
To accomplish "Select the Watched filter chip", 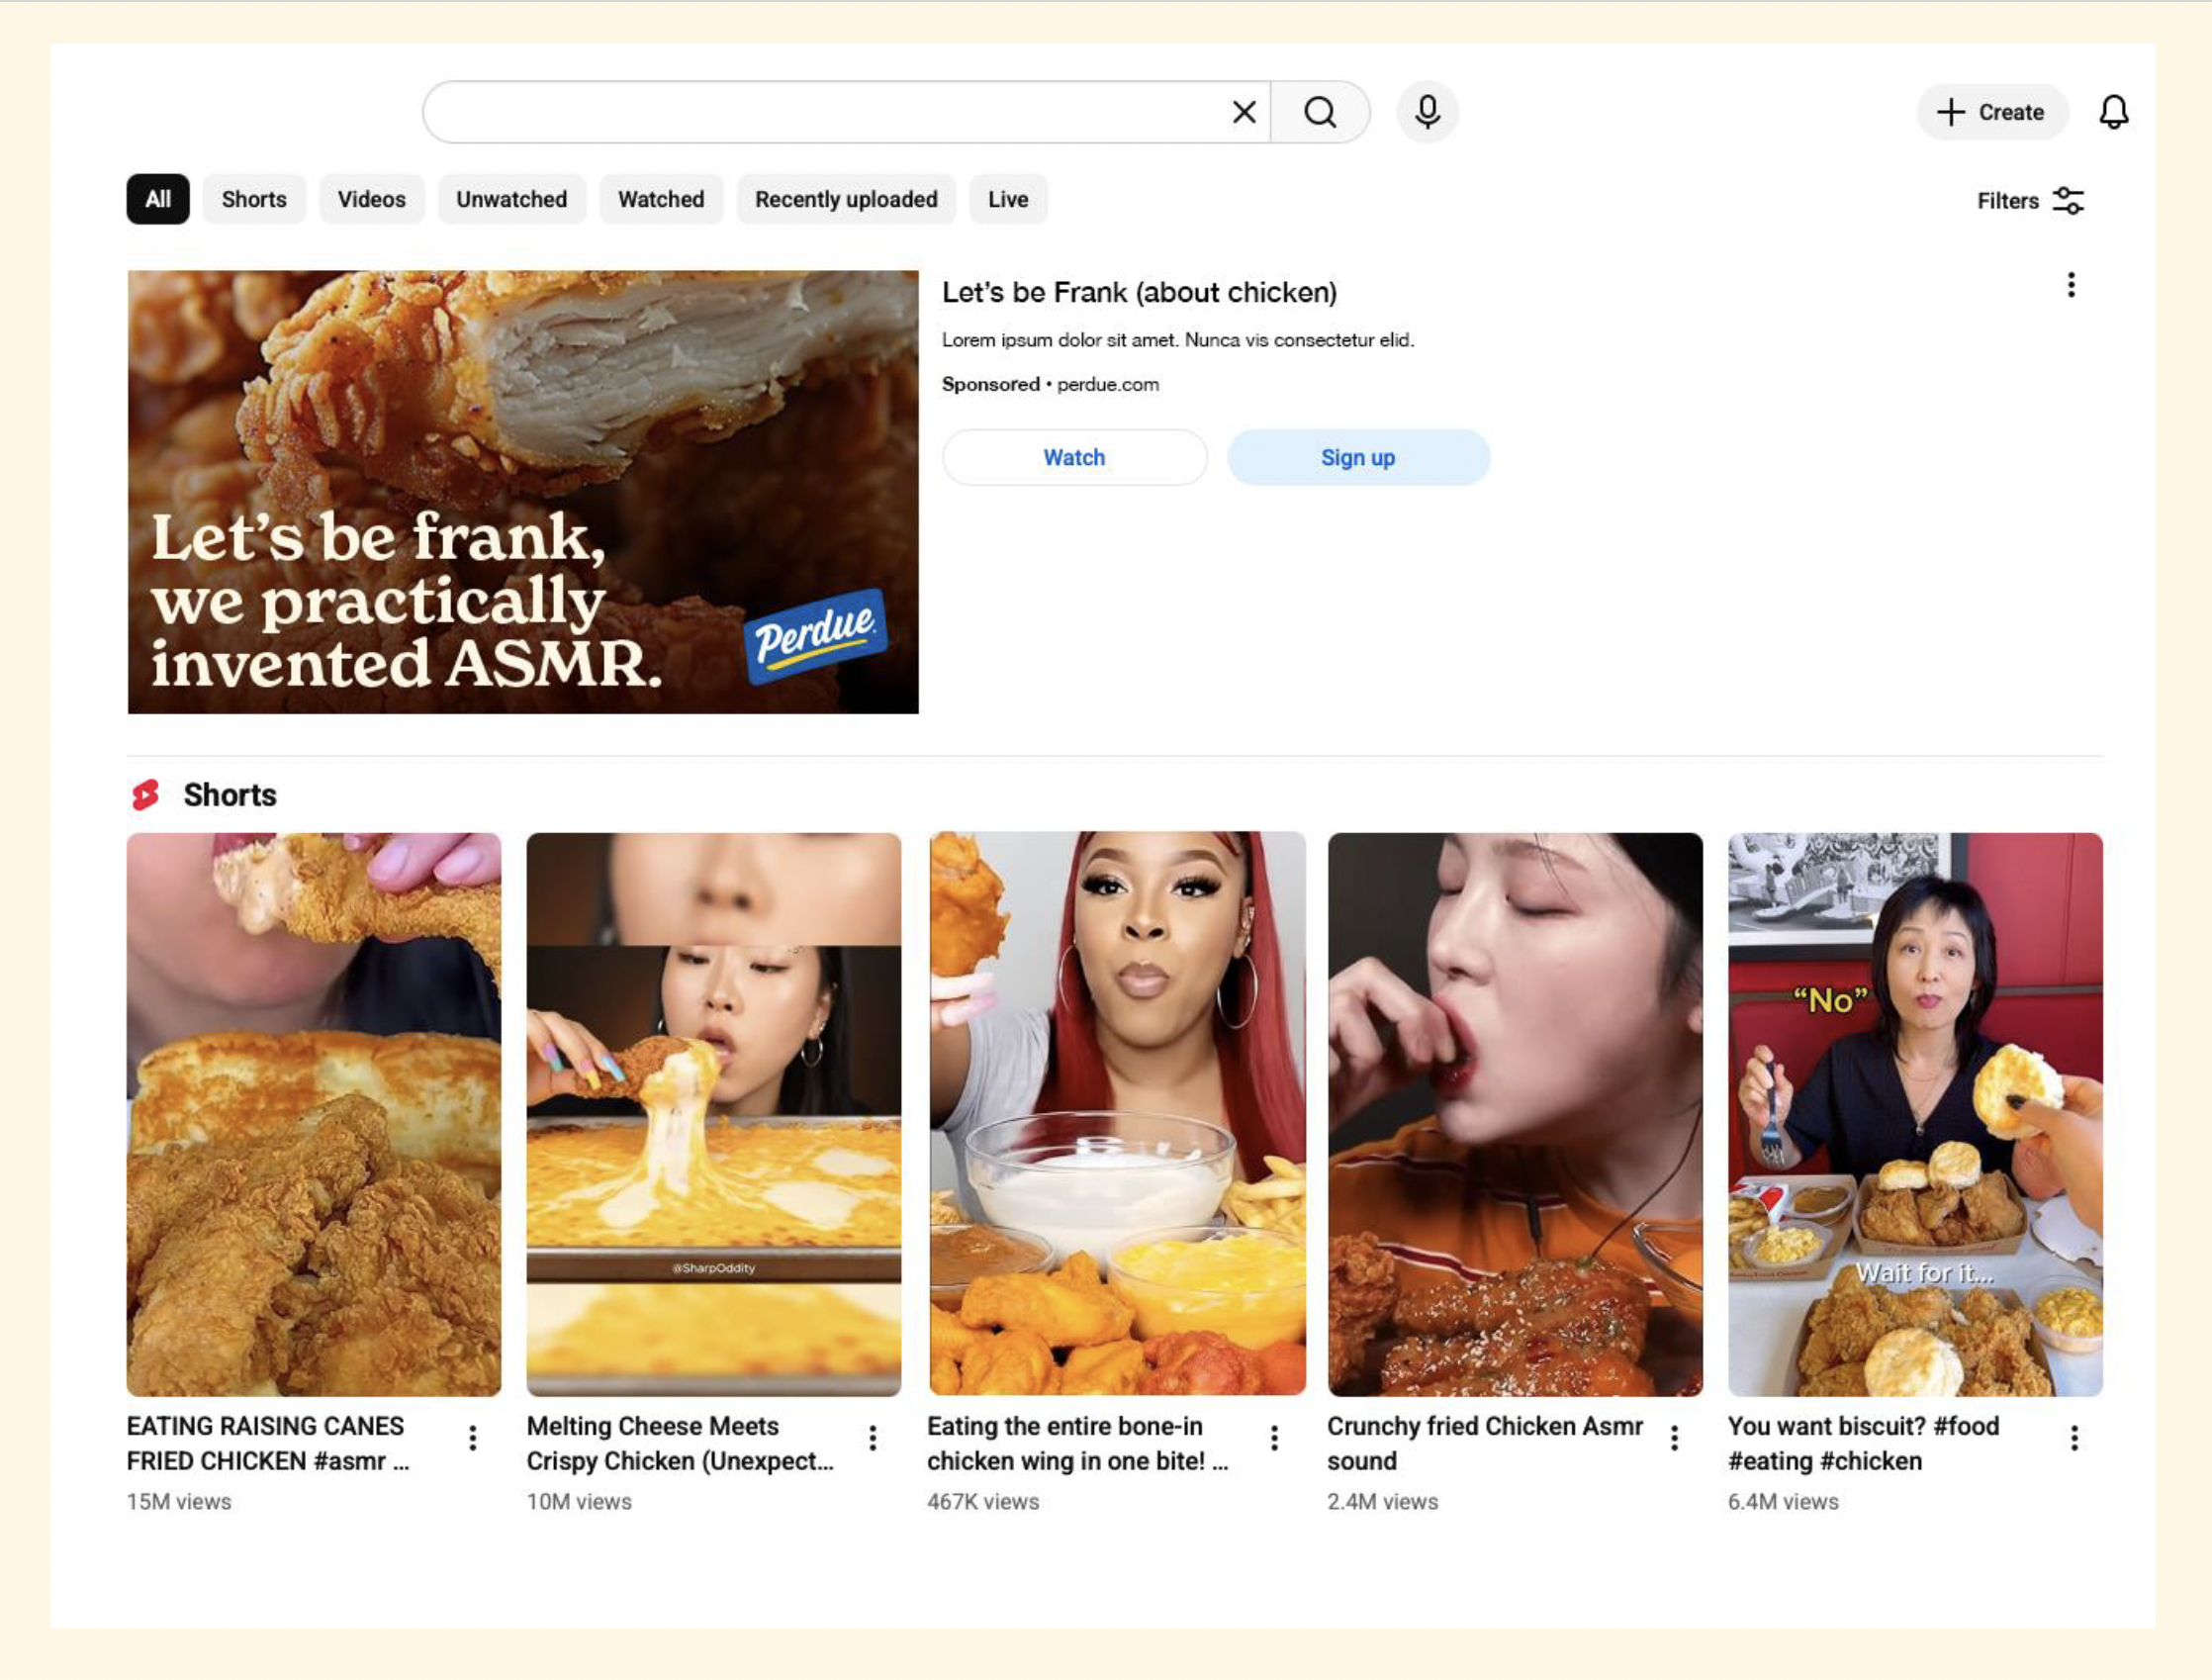I will click(661, 199).
